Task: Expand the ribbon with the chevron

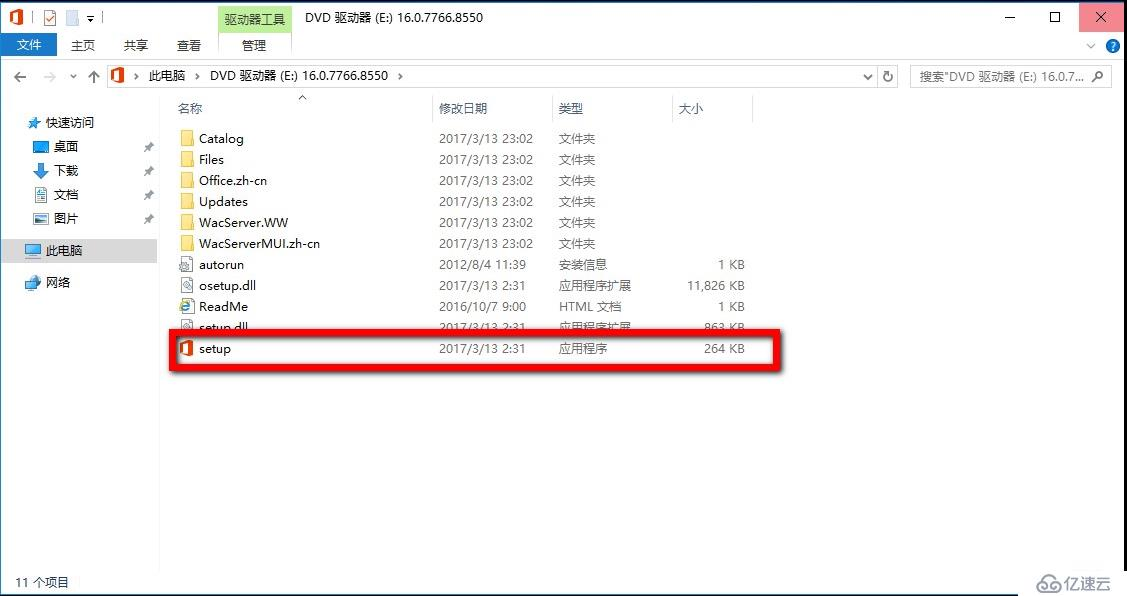Action: tap(1090, 46)
